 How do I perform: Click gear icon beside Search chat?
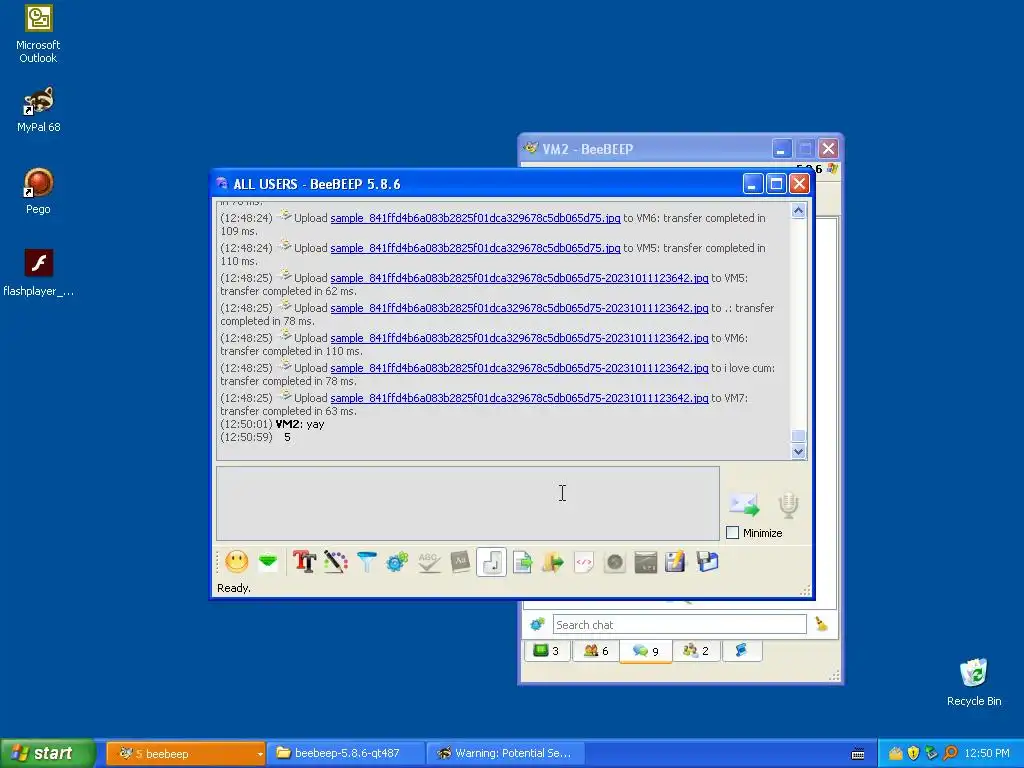[537, 624]
